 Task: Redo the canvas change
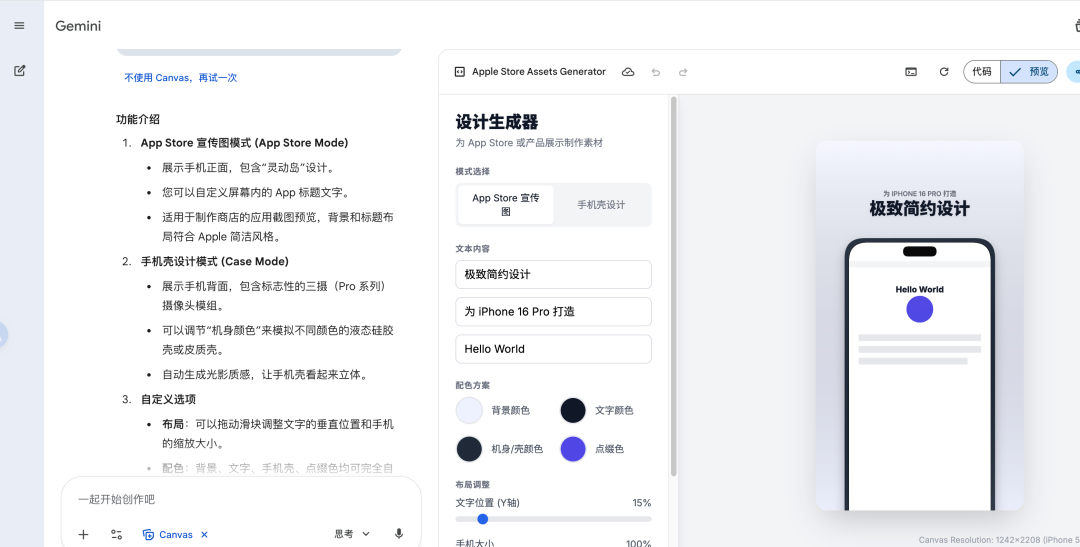(x=683, y=72)
